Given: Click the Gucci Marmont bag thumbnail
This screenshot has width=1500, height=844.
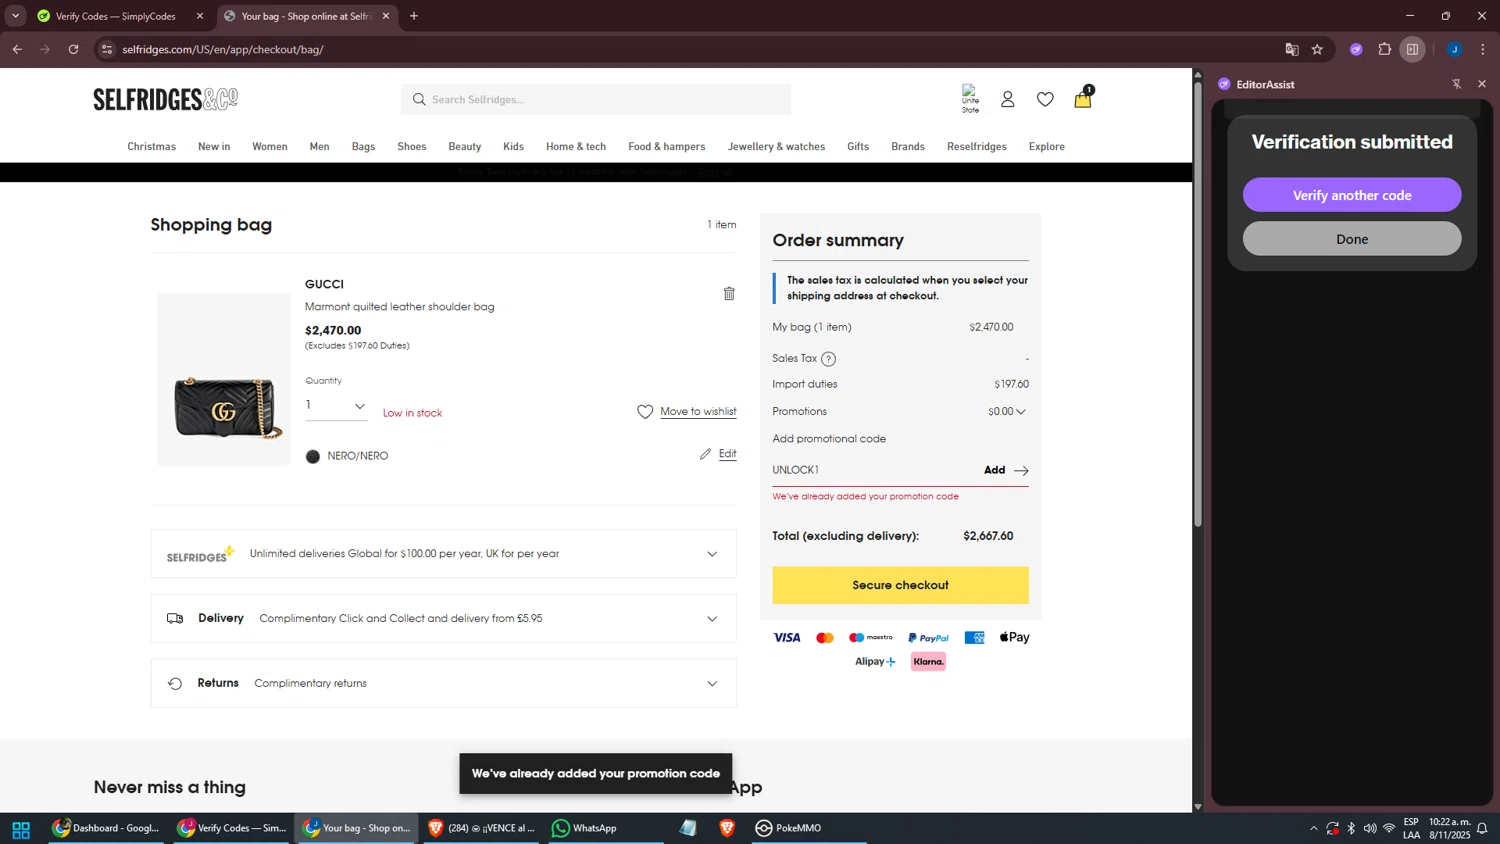Looking at the screenshot, I should click(x=224, y=379).
